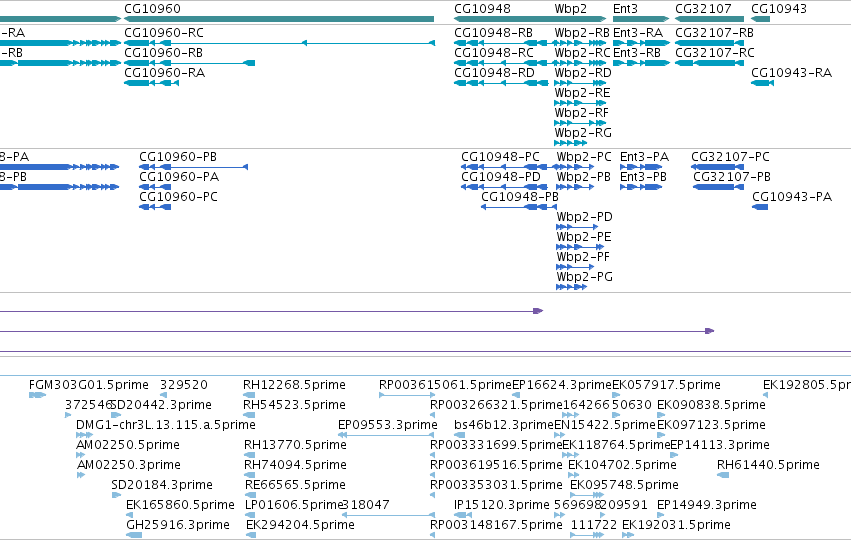Click EST RH13770.5prime
Image resolution: width=851 pixels, height=540 pixels.
(296, 445)
